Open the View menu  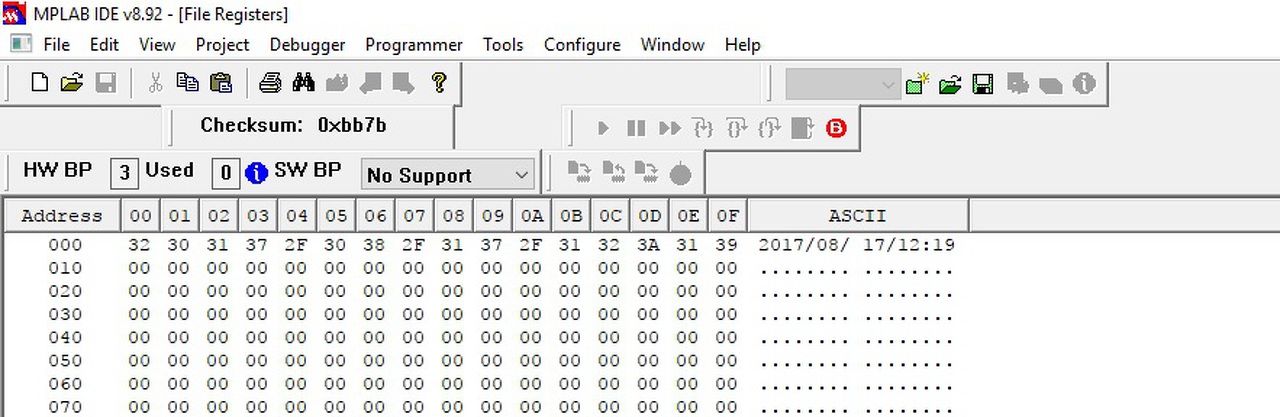pyautogui.click(x=157, y=45)
